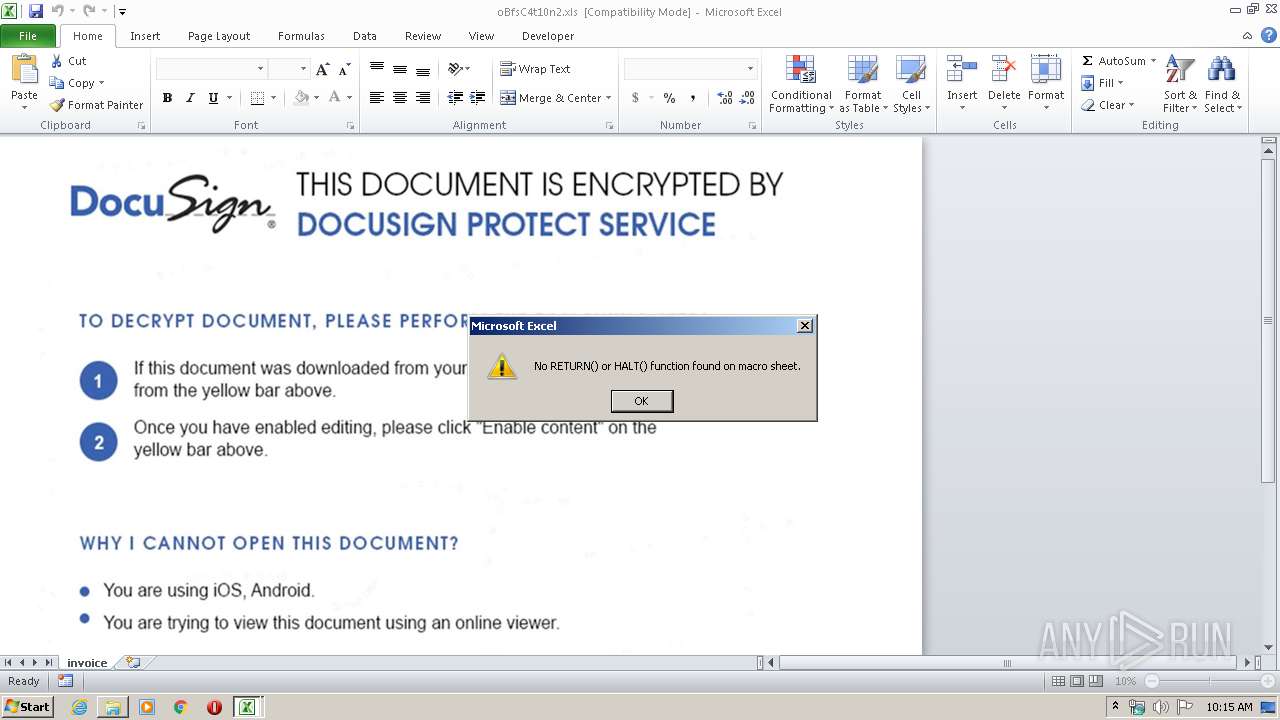Select Middle Align icon

[x=400, y=69]
